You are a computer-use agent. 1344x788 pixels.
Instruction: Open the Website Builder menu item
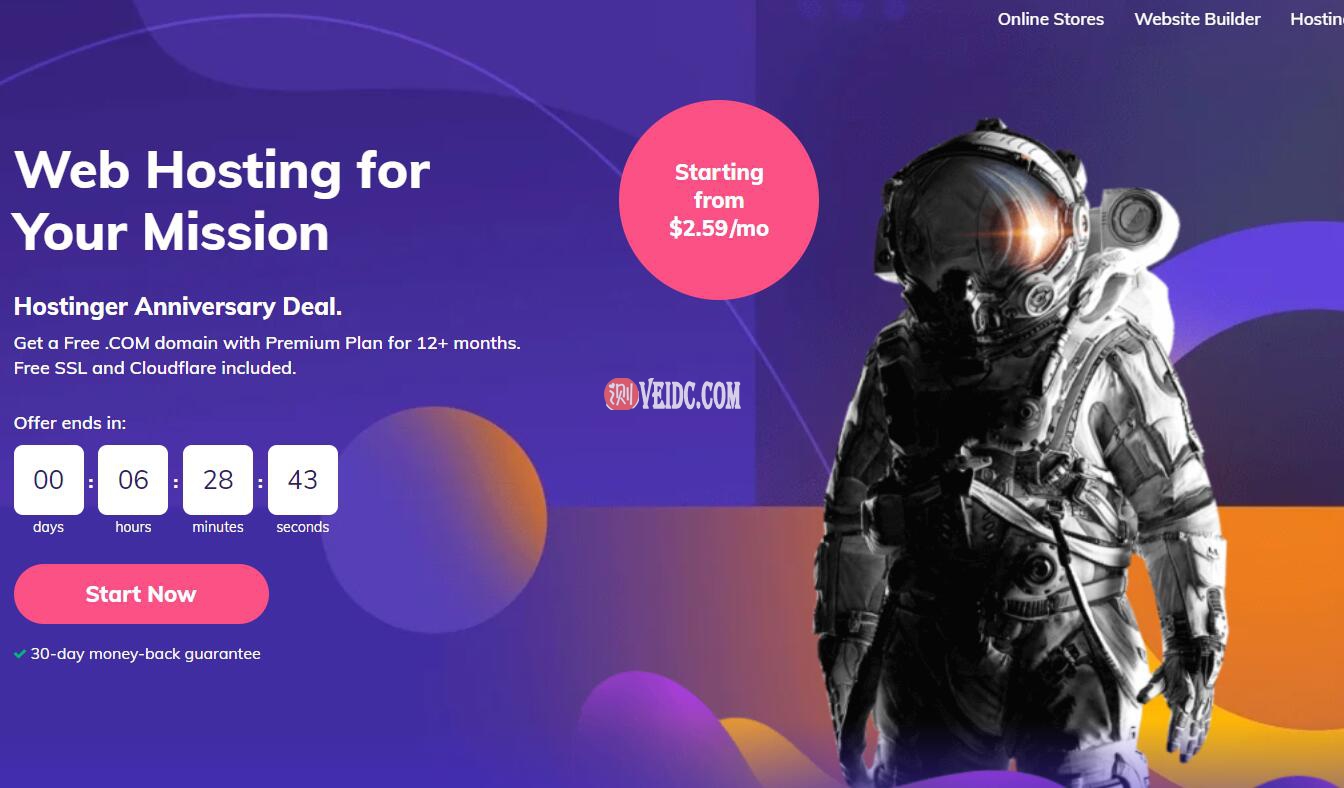point(1197,19)
